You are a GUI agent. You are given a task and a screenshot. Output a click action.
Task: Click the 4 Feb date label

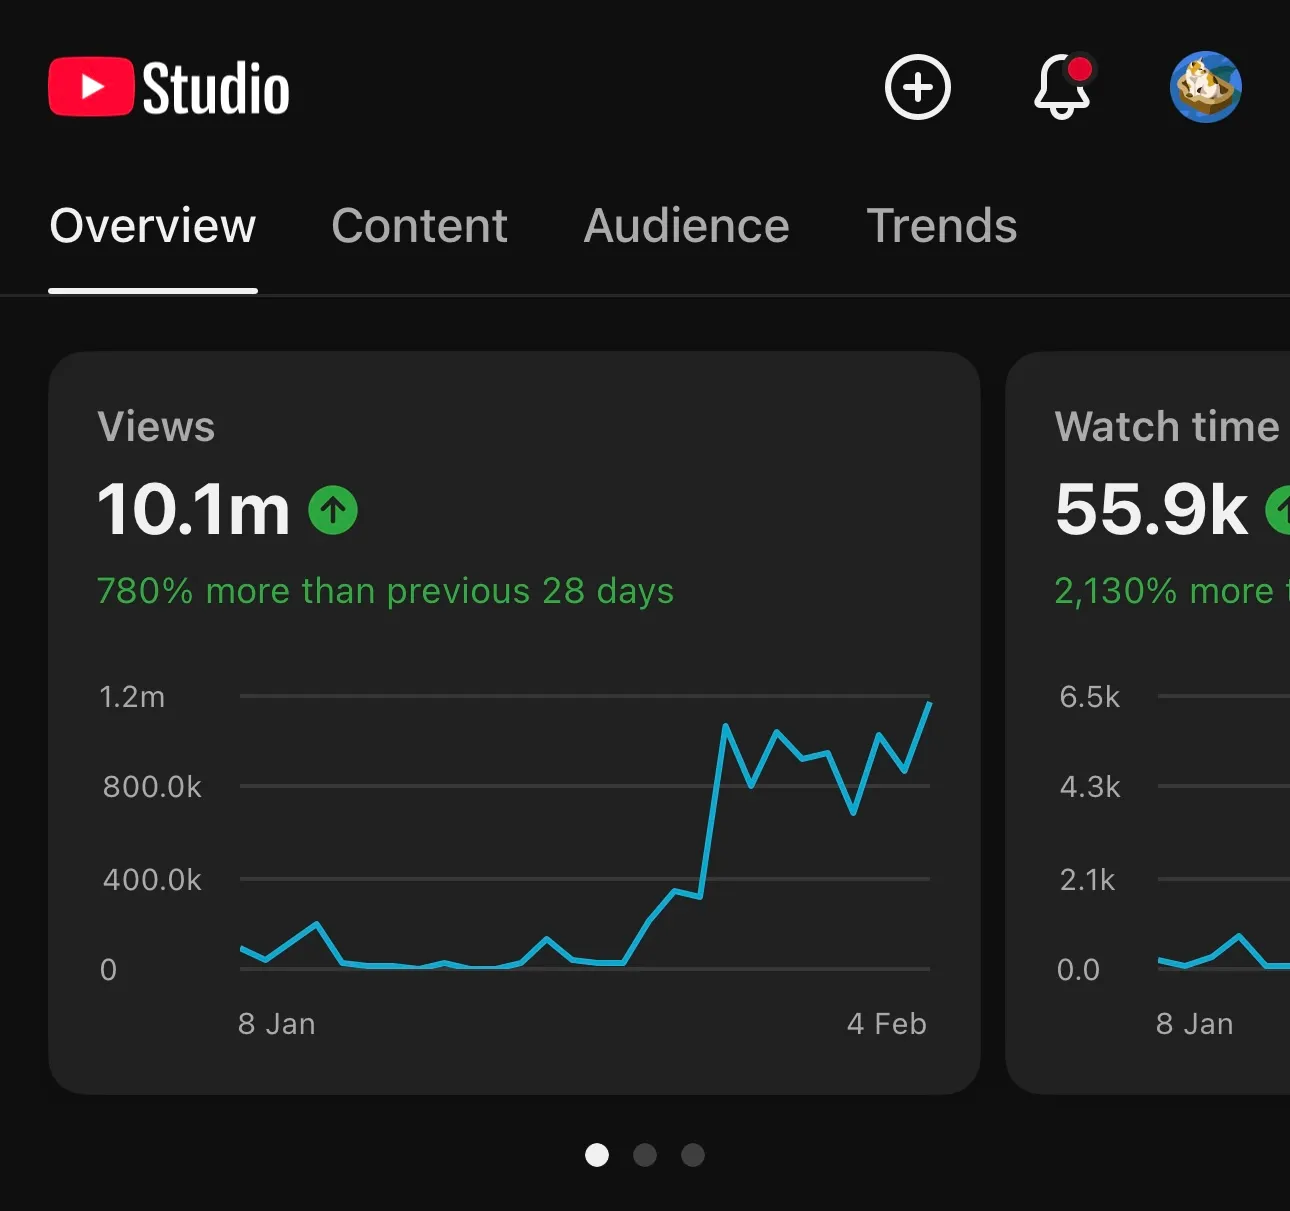coord(887,1024)
